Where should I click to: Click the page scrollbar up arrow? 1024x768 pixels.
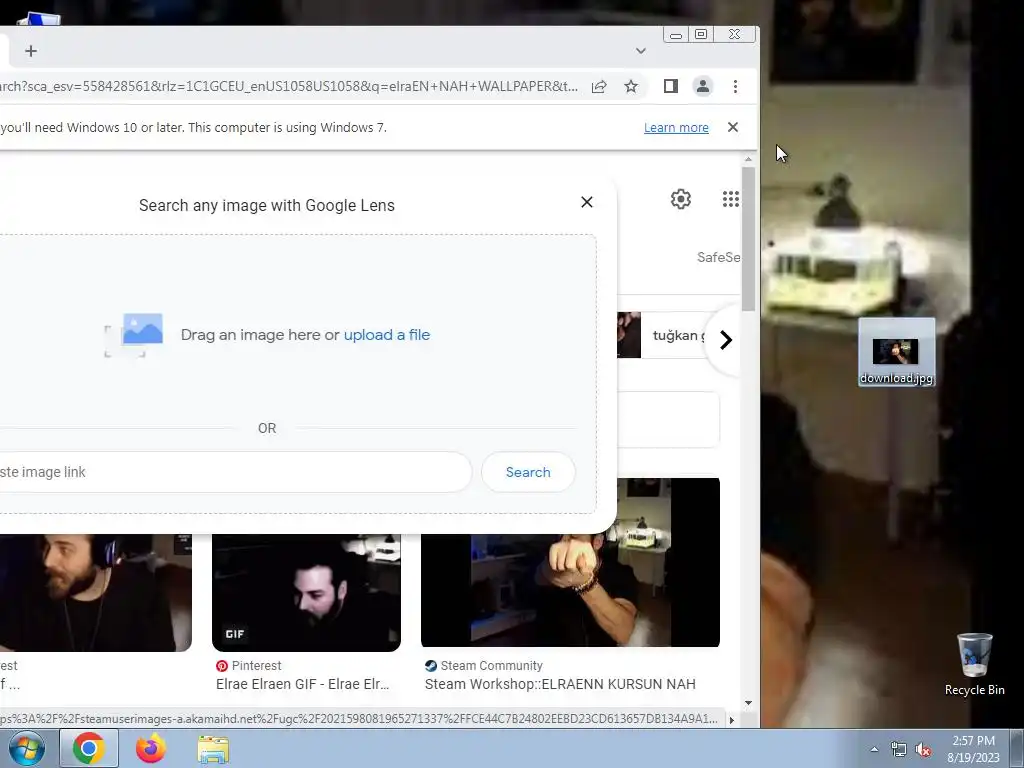(748, 159)
